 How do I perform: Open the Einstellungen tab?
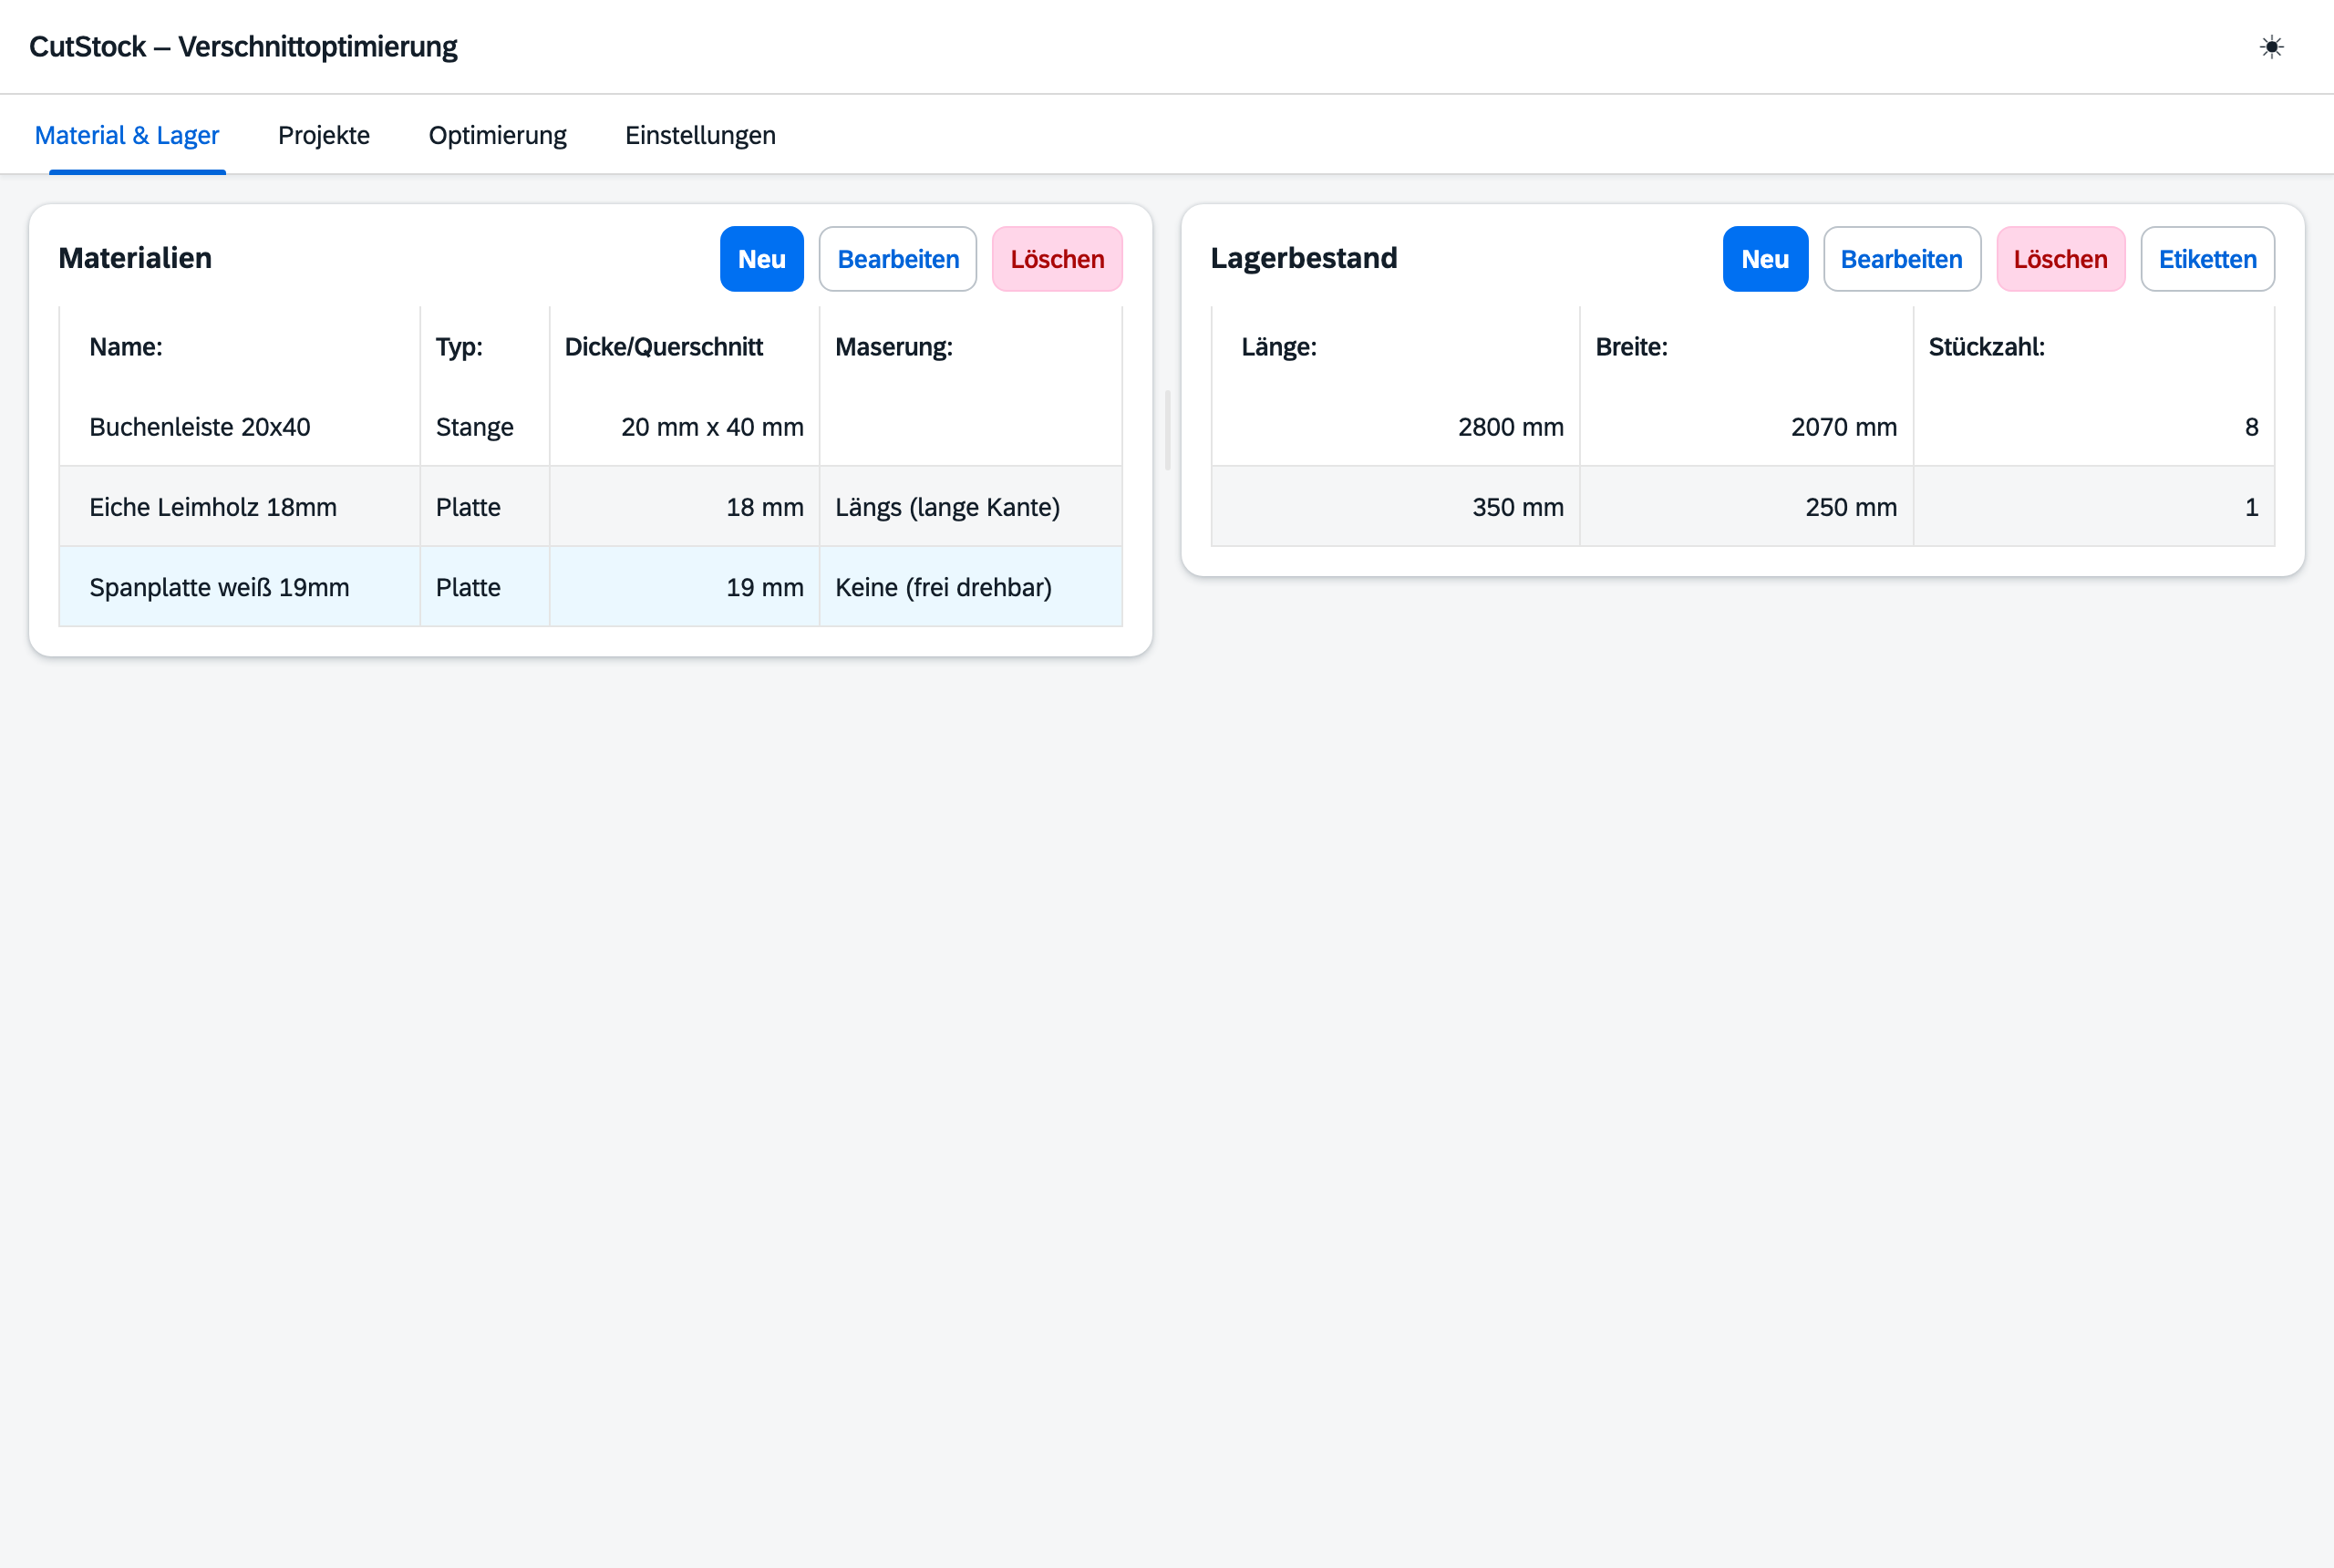tap(700, 135)
